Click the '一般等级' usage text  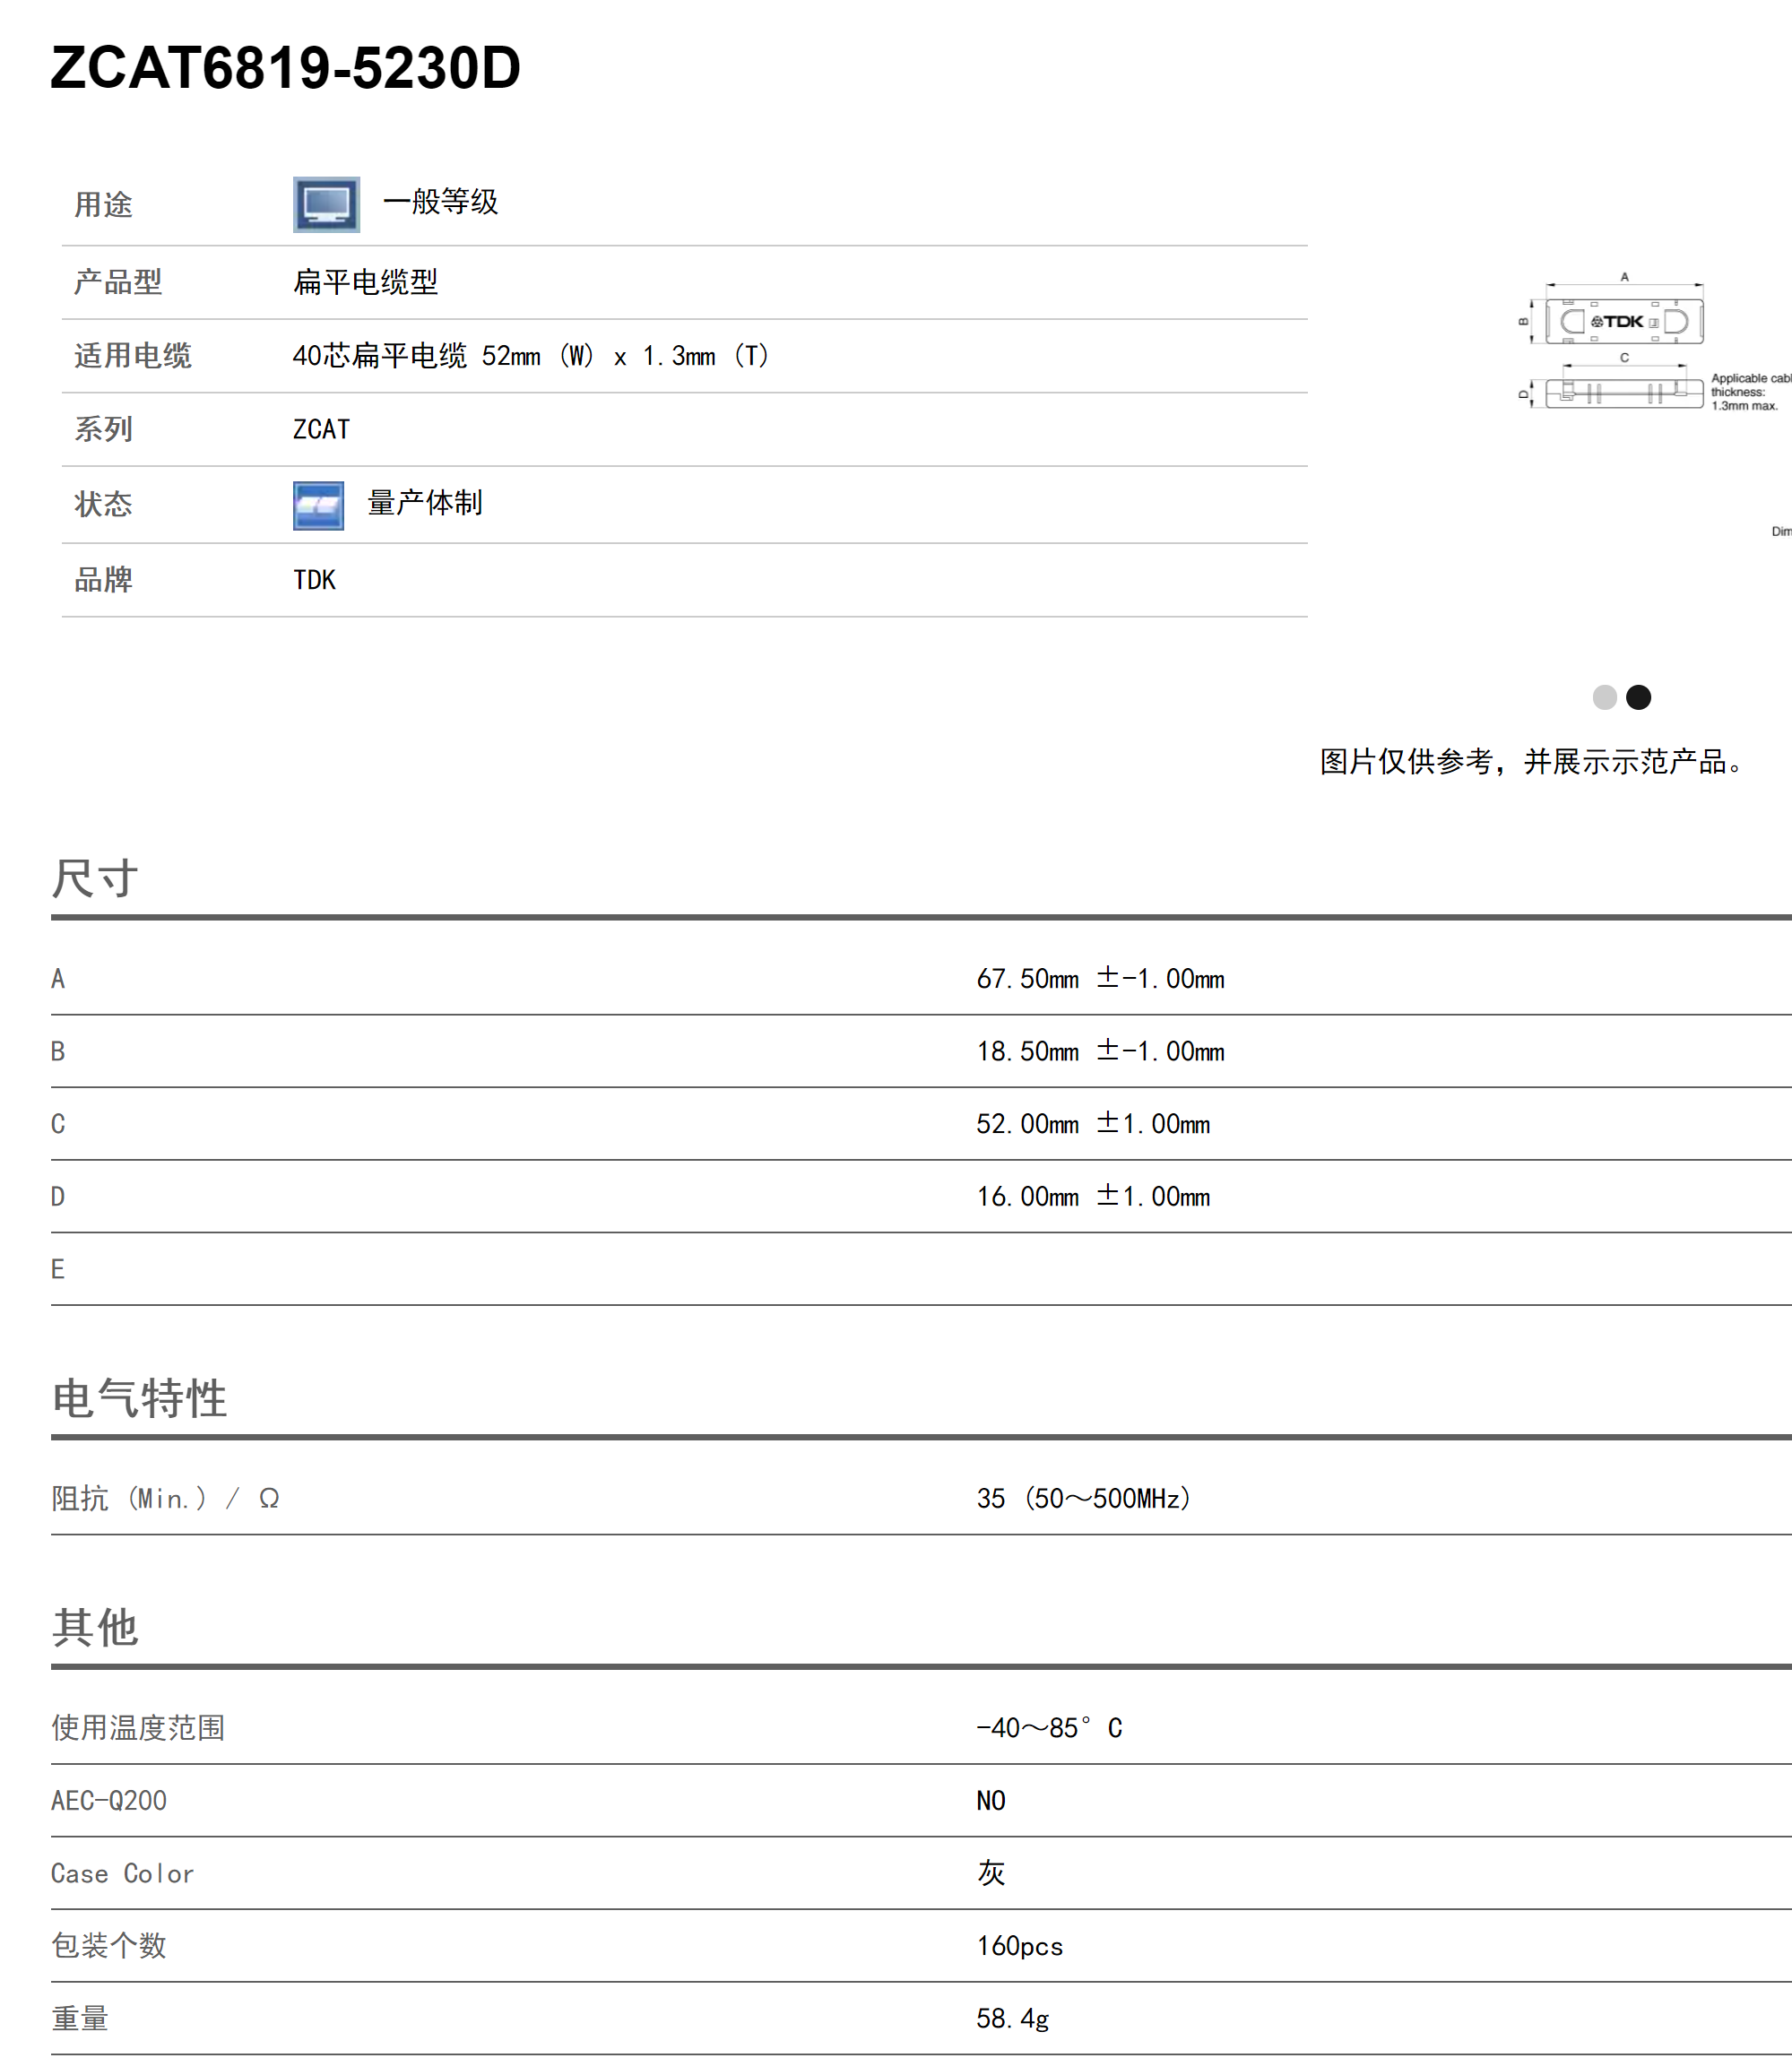[440, 202]
